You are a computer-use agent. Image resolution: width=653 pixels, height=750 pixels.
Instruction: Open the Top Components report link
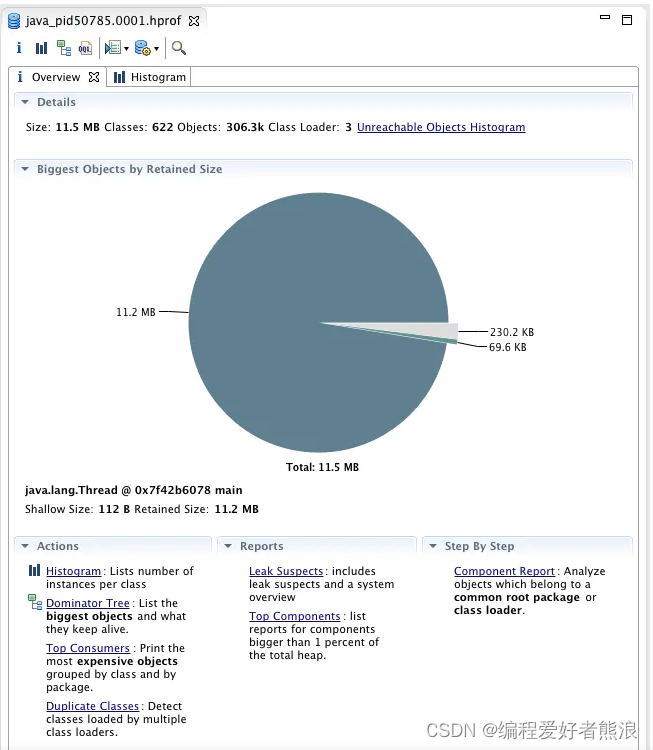[295, 616]
